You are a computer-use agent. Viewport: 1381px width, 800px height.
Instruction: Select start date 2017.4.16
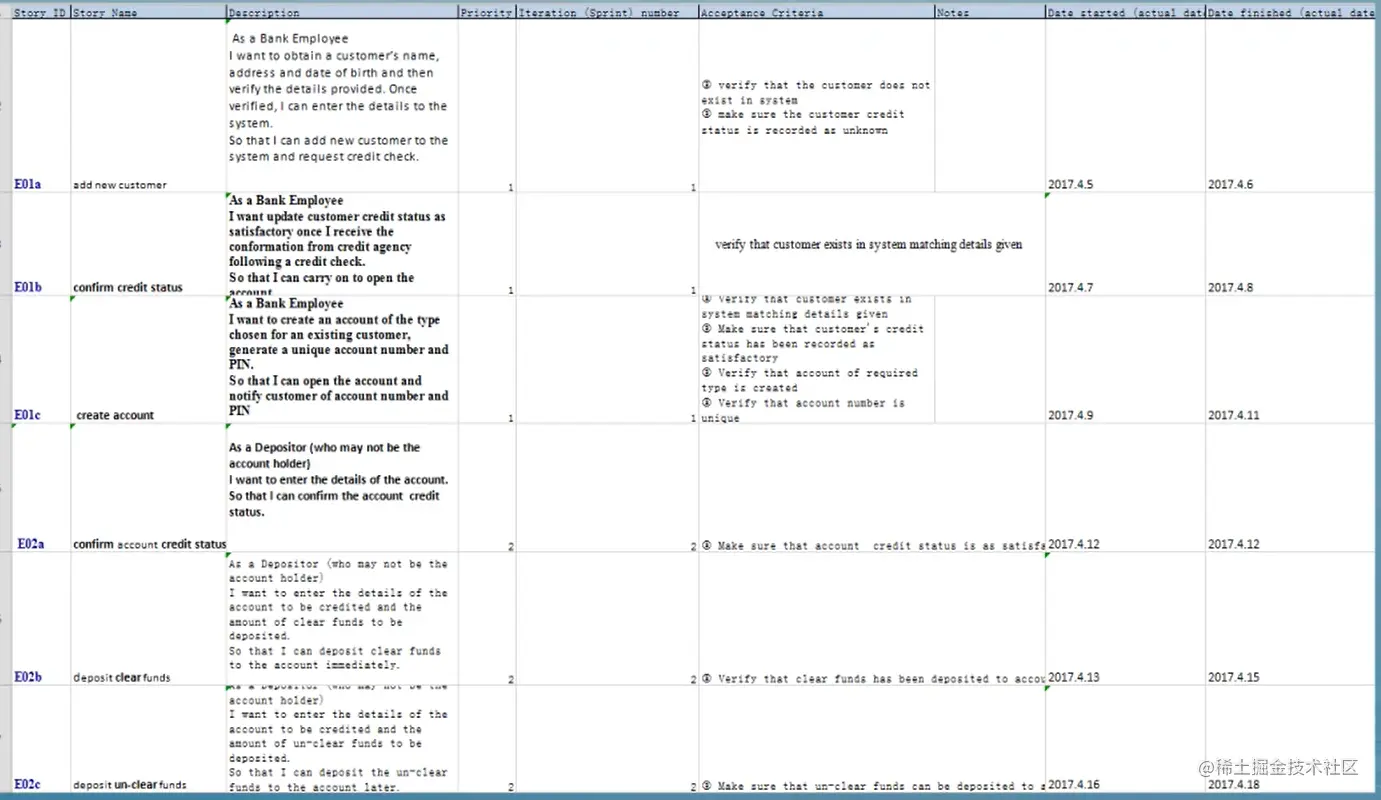(x=1074, y=785)
